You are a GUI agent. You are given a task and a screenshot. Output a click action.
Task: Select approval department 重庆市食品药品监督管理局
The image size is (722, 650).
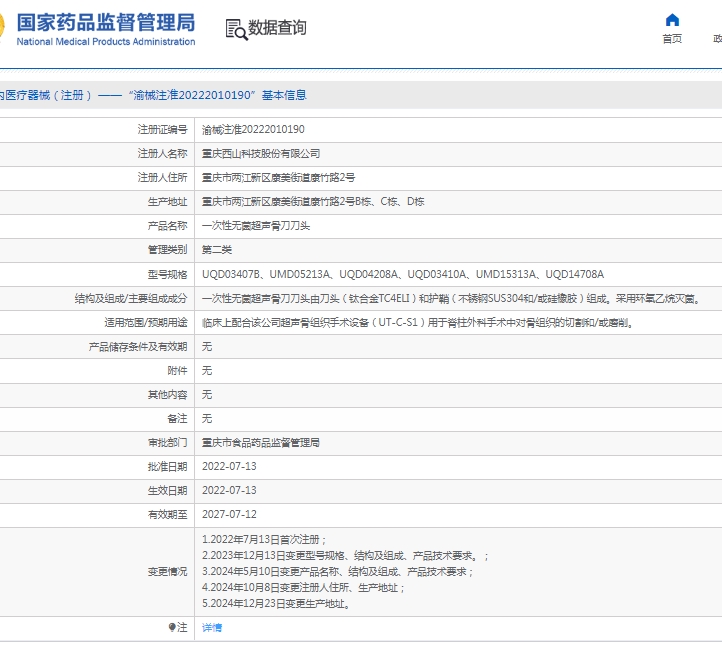click(261, 442)
